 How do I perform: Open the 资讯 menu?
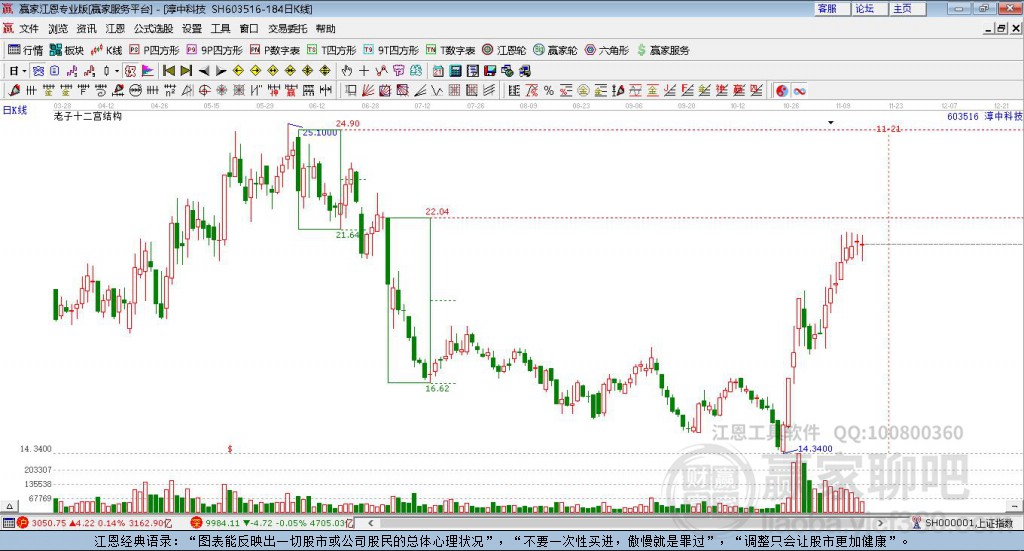click(x=86, y=29)
